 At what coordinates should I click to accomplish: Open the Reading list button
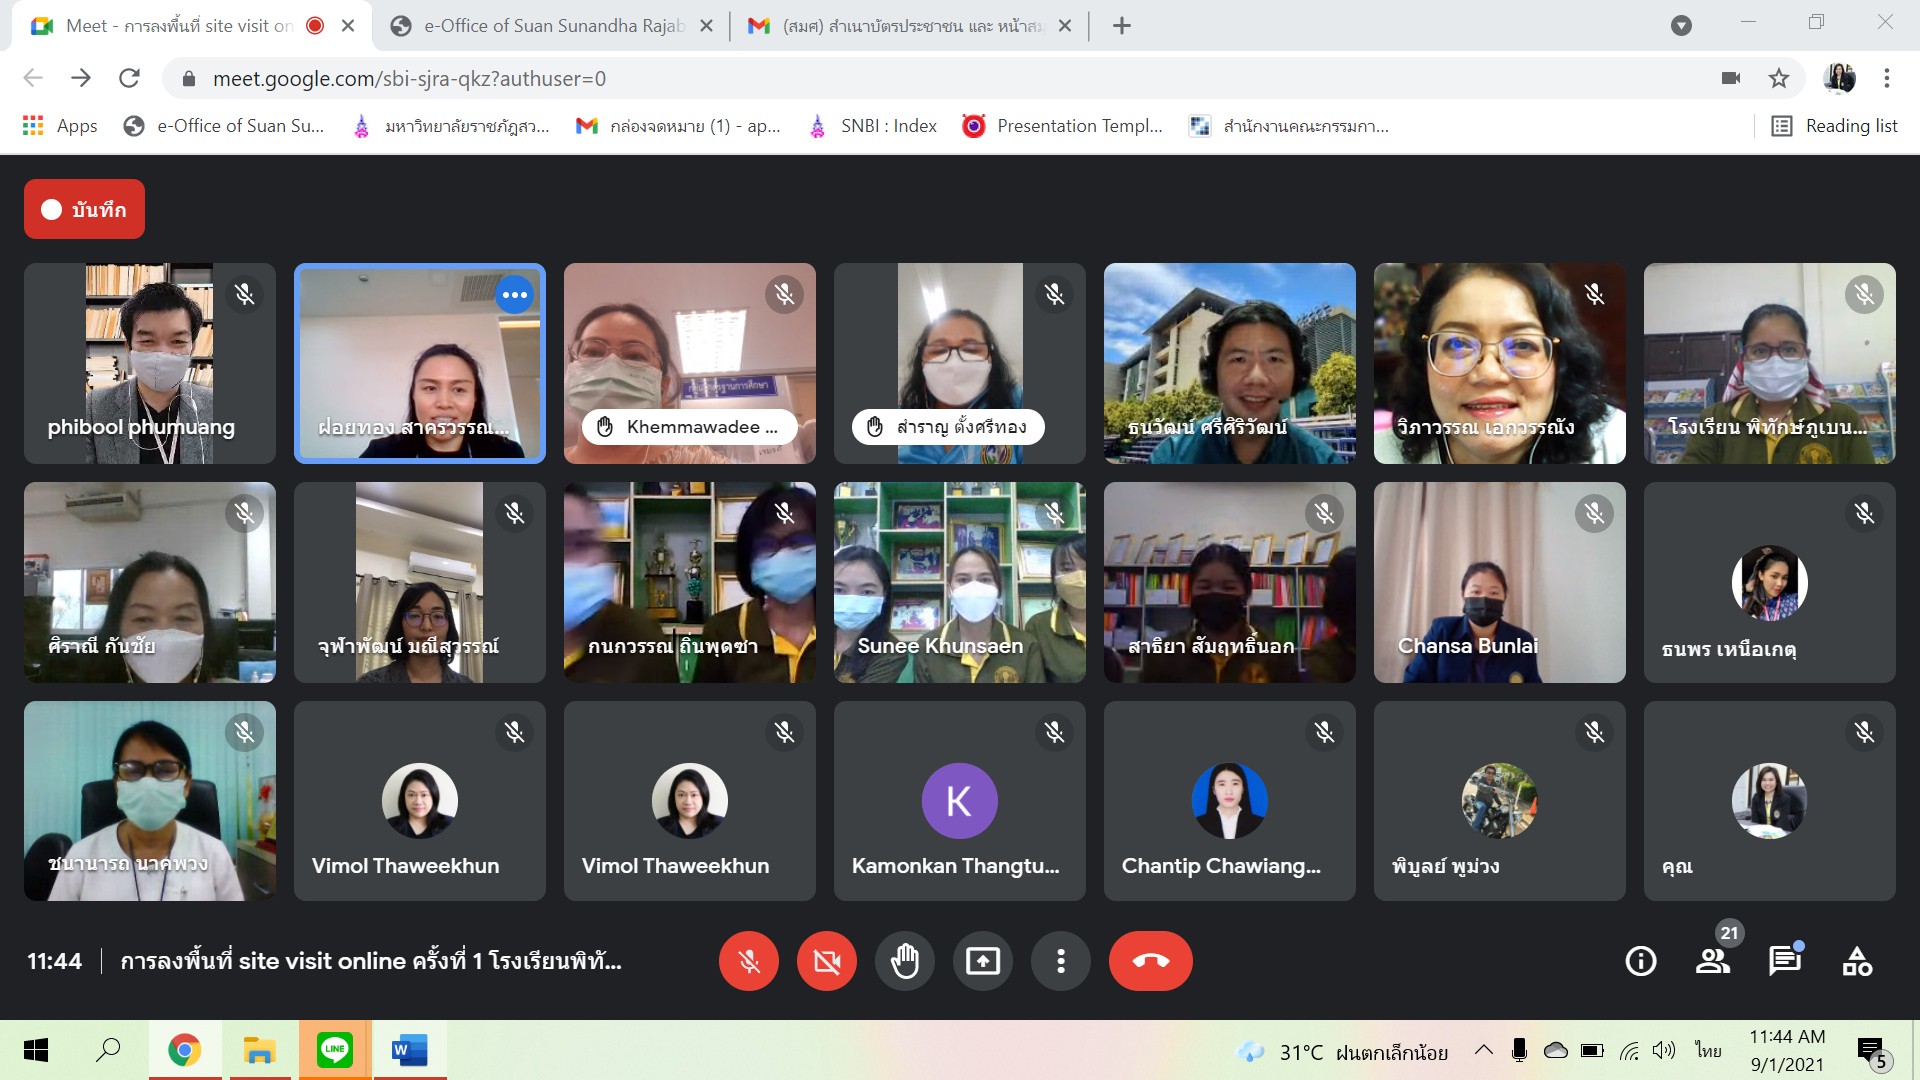pyautogui.click(x=1835, y=126)
